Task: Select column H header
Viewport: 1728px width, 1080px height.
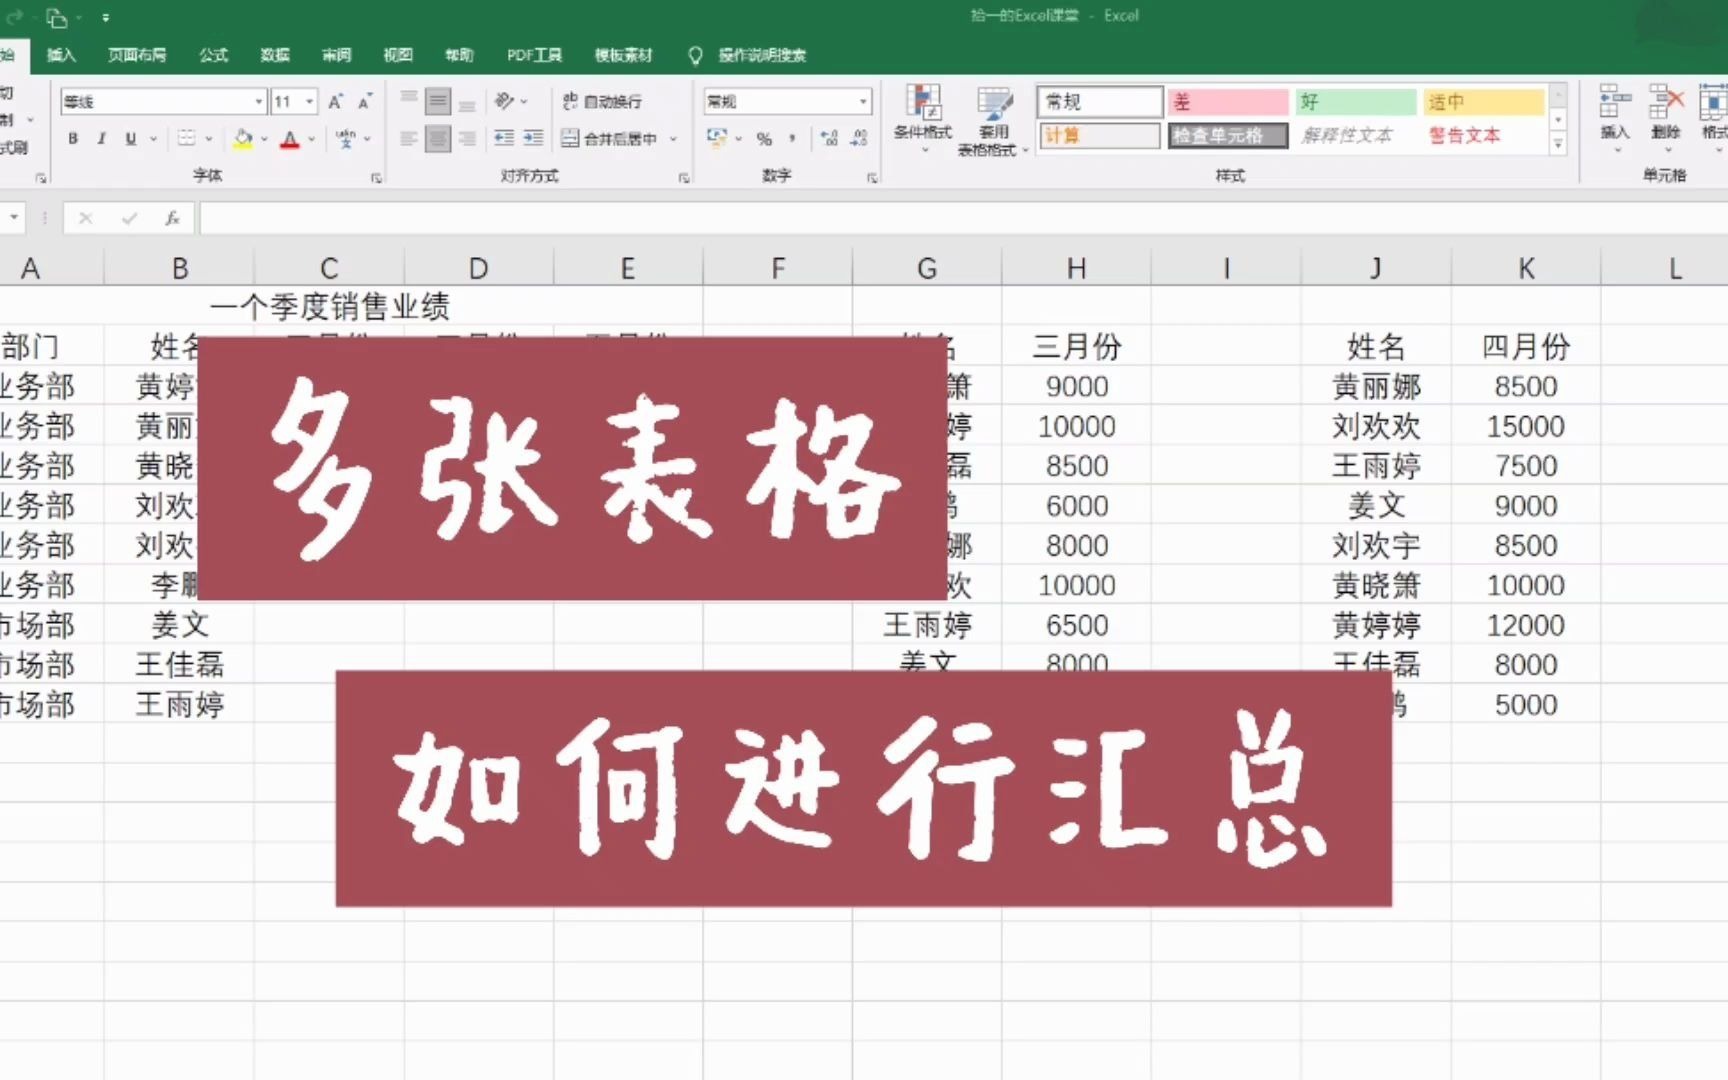Action: (1076, 268)
